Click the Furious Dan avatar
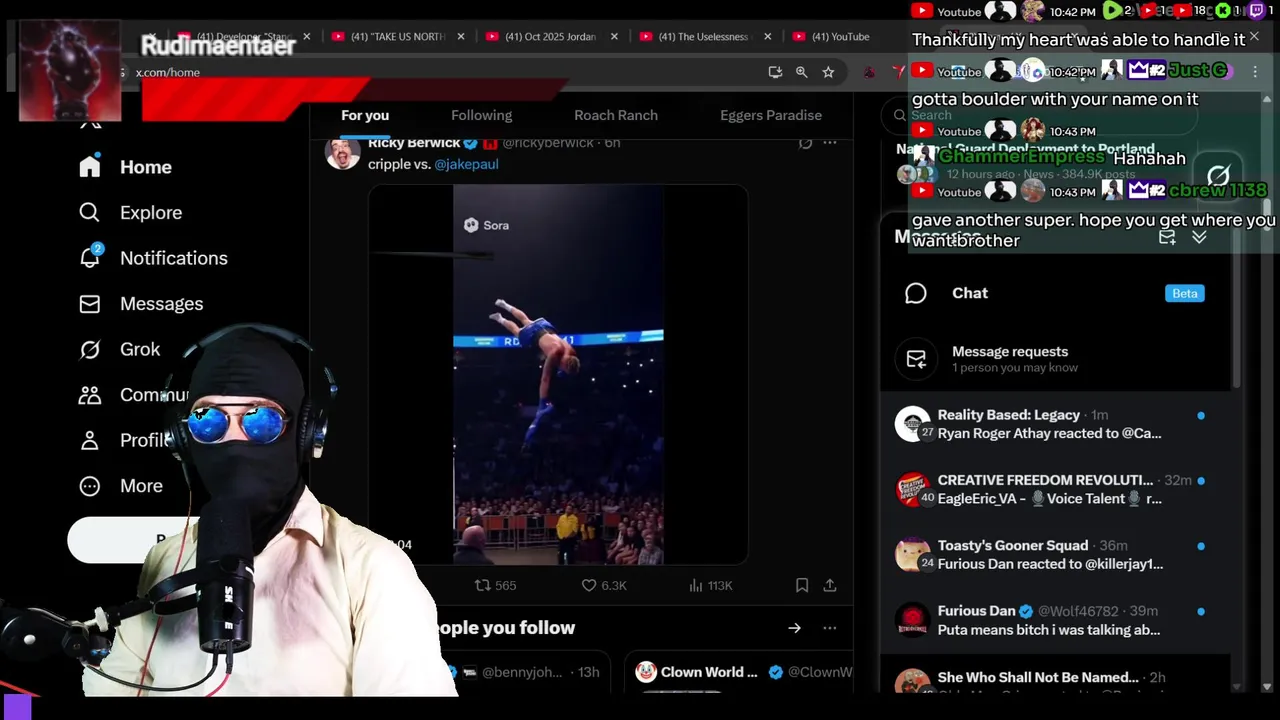Screen dimensions: 1280x720 912,620
